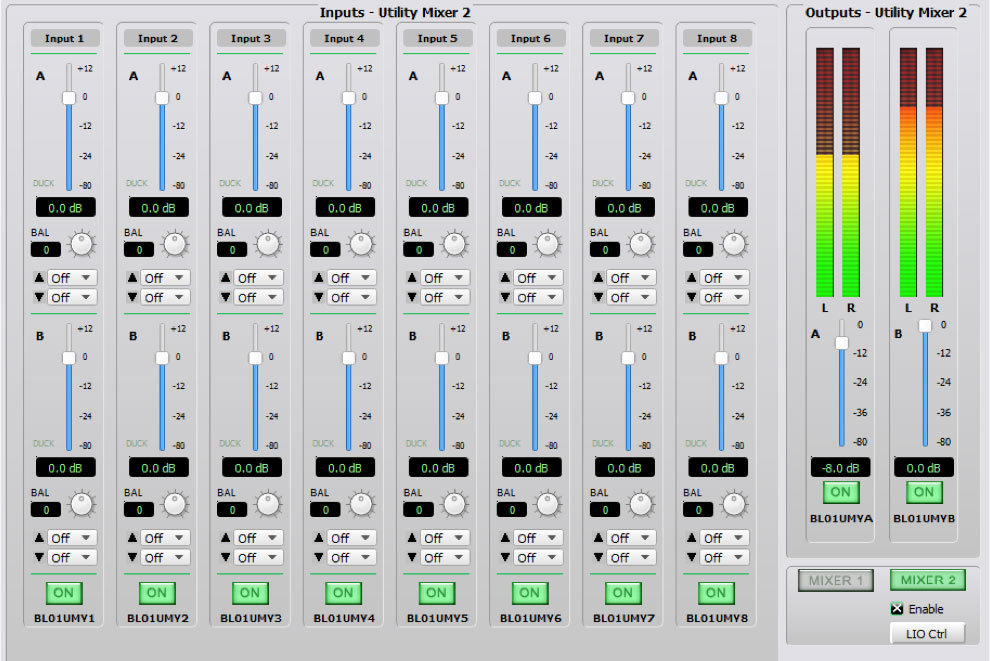The height and width of the screenshot is (661, 990).
Task: Uncheck the Enable checkbox
Action: (x=897, y=609)
